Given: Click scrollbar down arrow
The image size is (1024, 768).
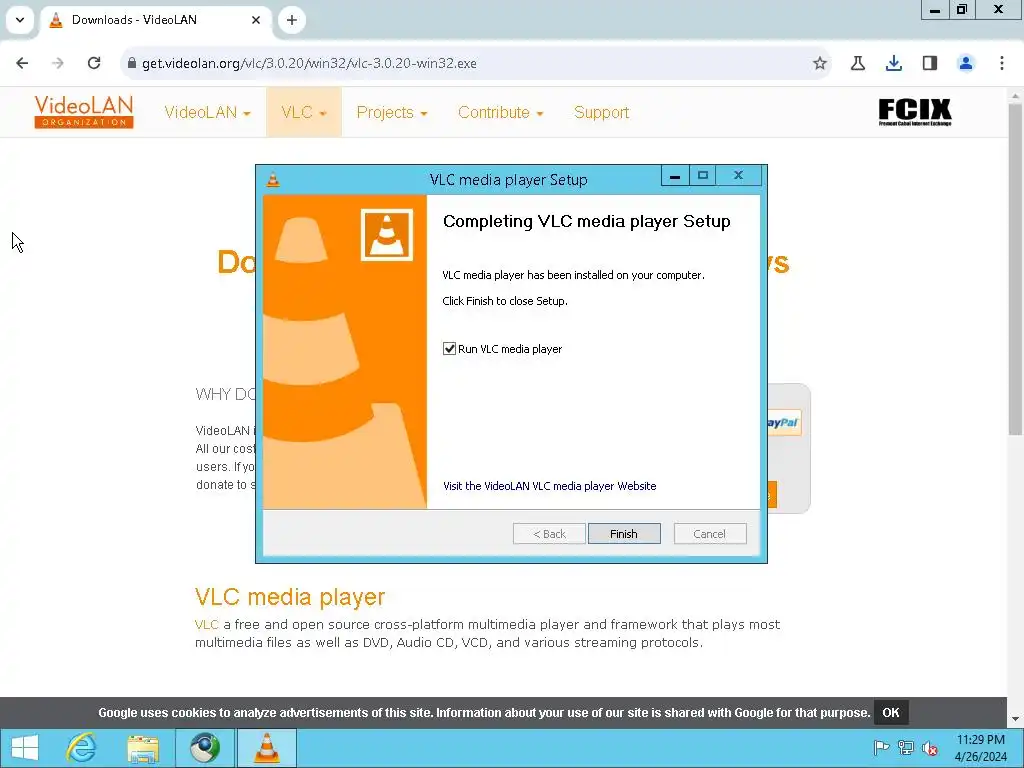Looking at the screenshot, I should click(1015, 720).
